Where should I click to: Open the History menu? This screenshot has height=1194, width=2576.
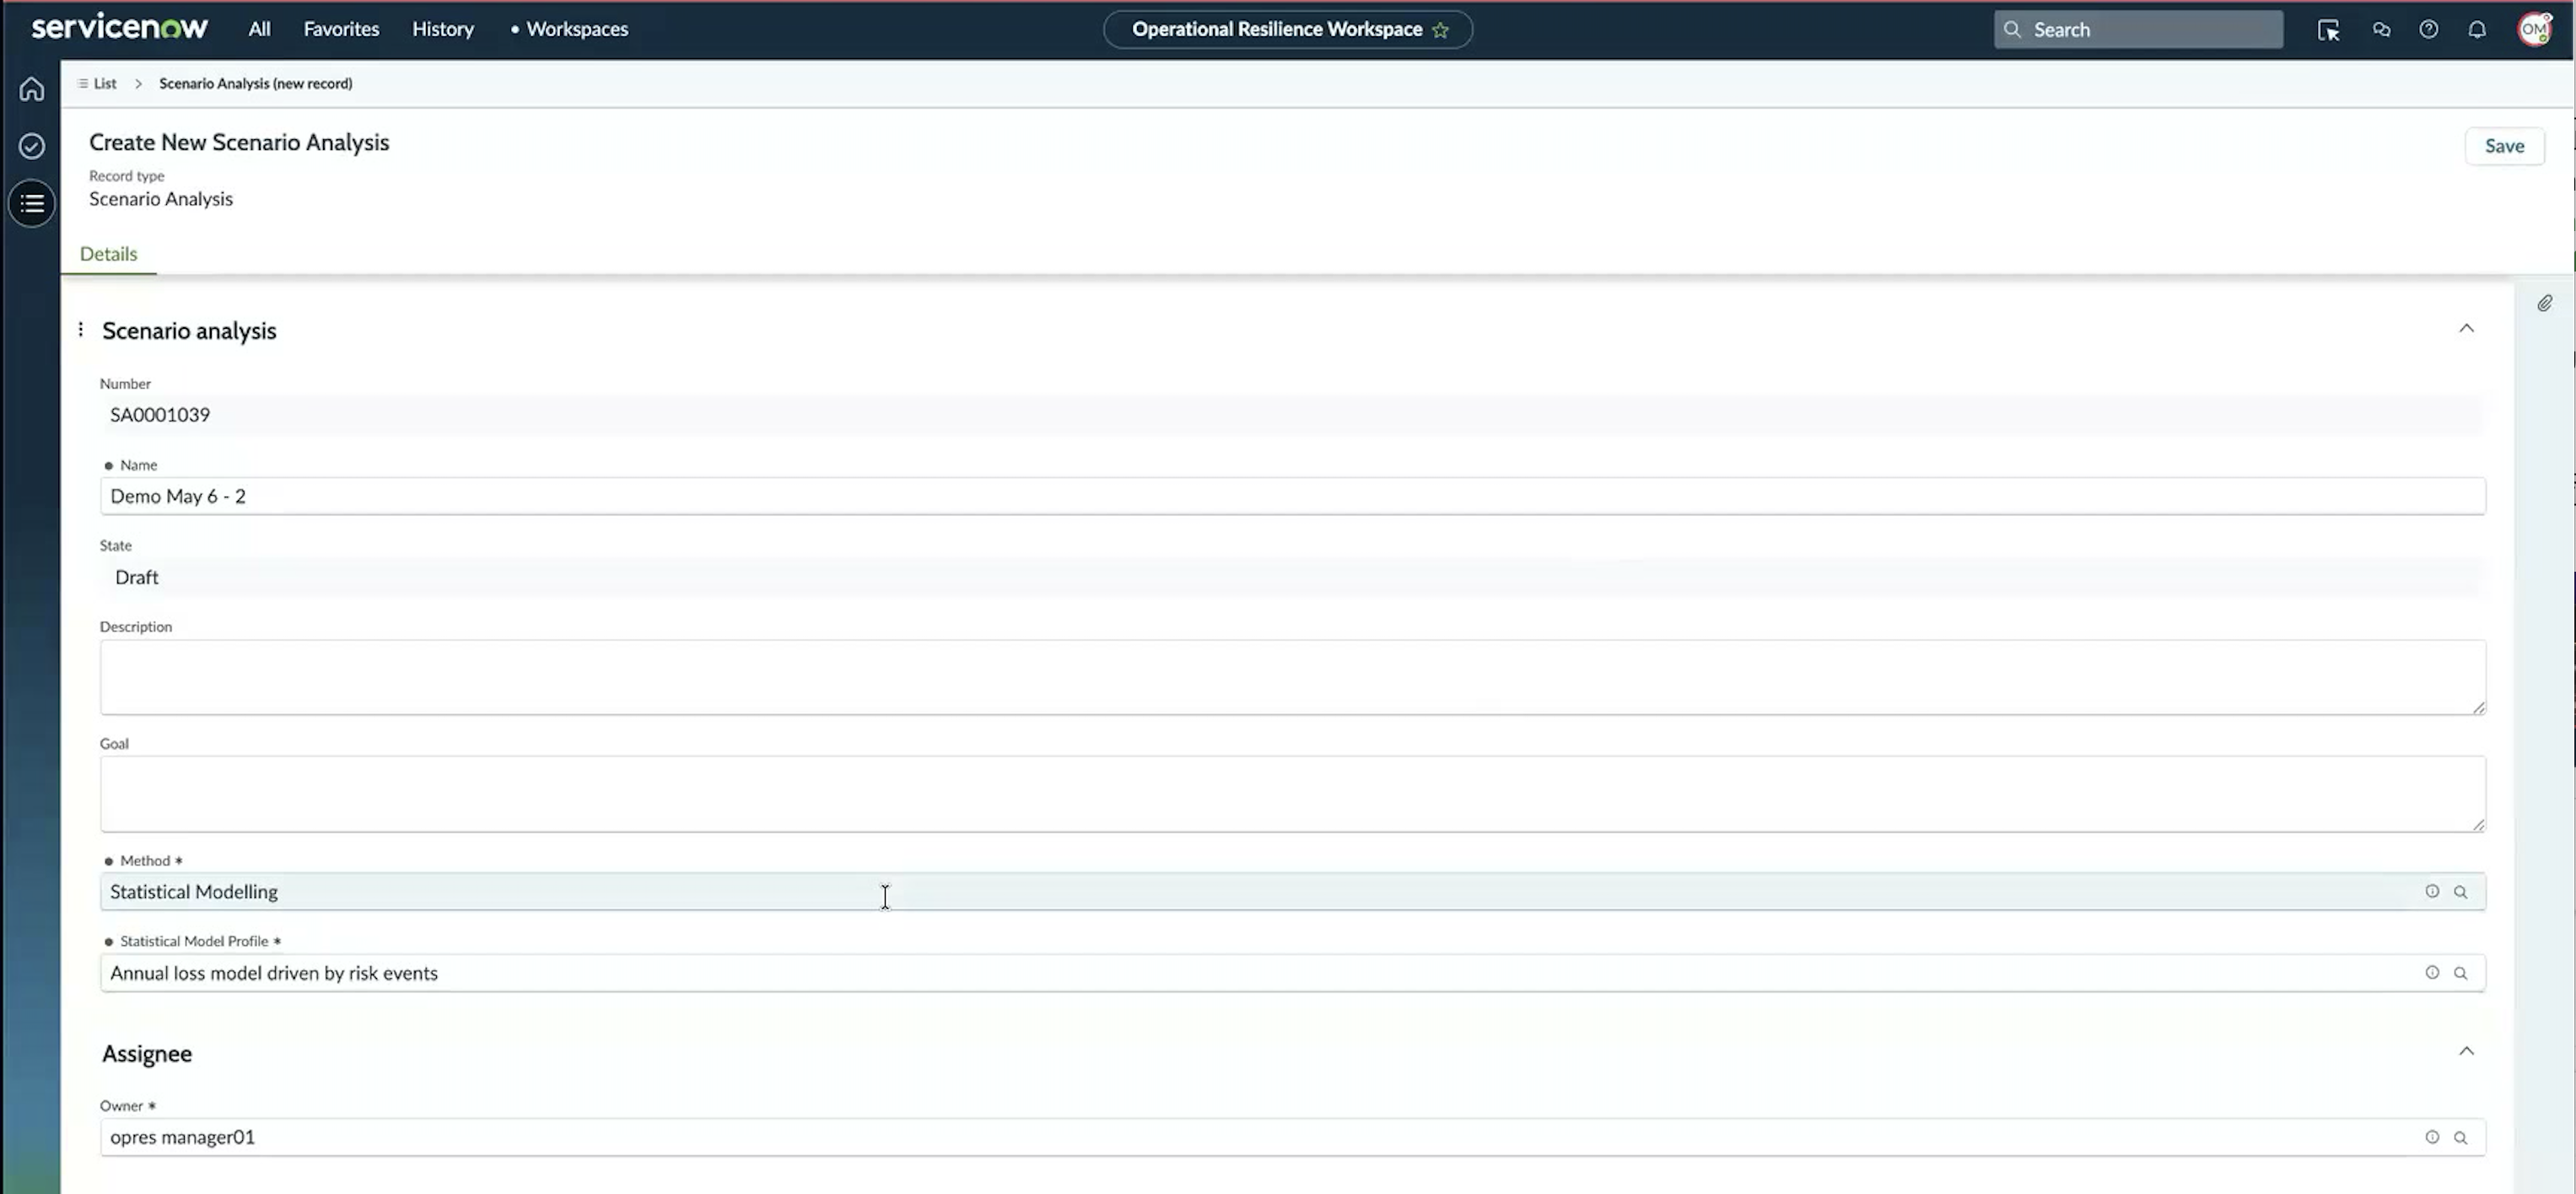tap(443, 29)
